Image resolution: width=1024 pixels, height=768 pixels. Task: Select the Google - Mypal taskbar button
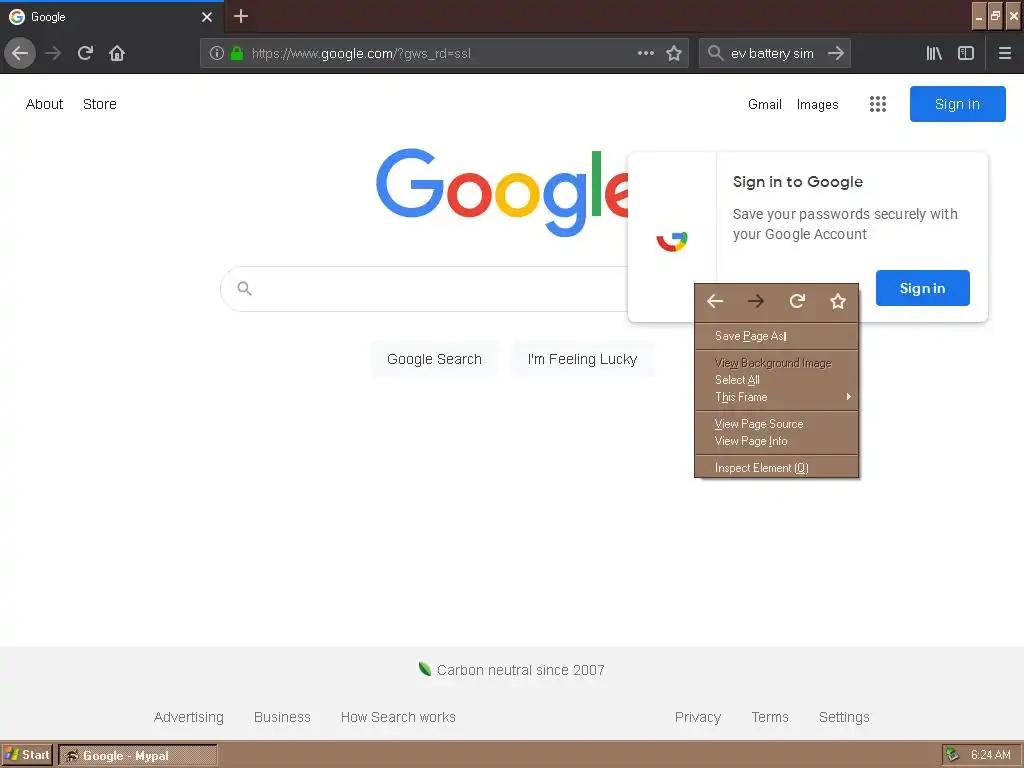138,756
